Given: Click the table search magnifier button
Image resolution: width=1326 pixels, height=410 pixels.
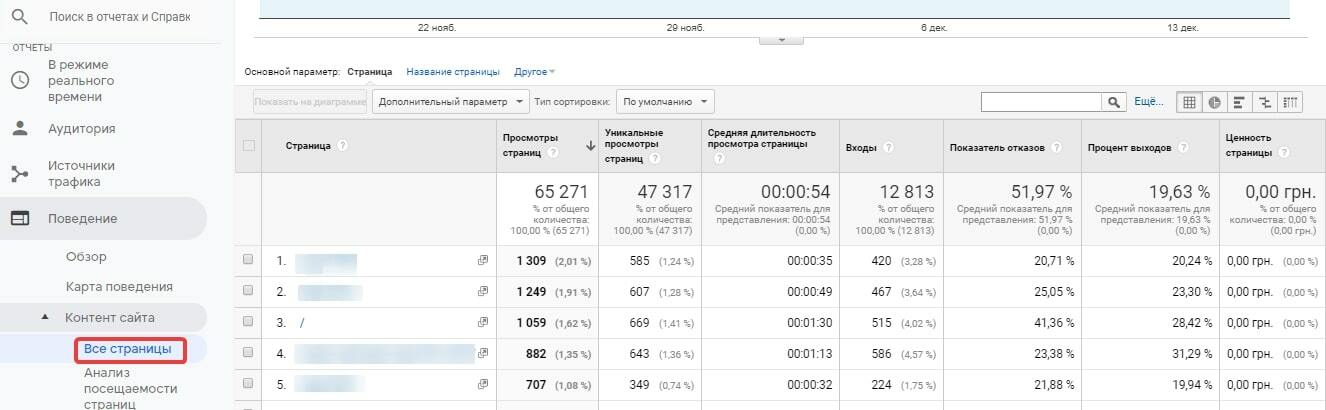Looking at the screenshot, I should [1113, 102].
